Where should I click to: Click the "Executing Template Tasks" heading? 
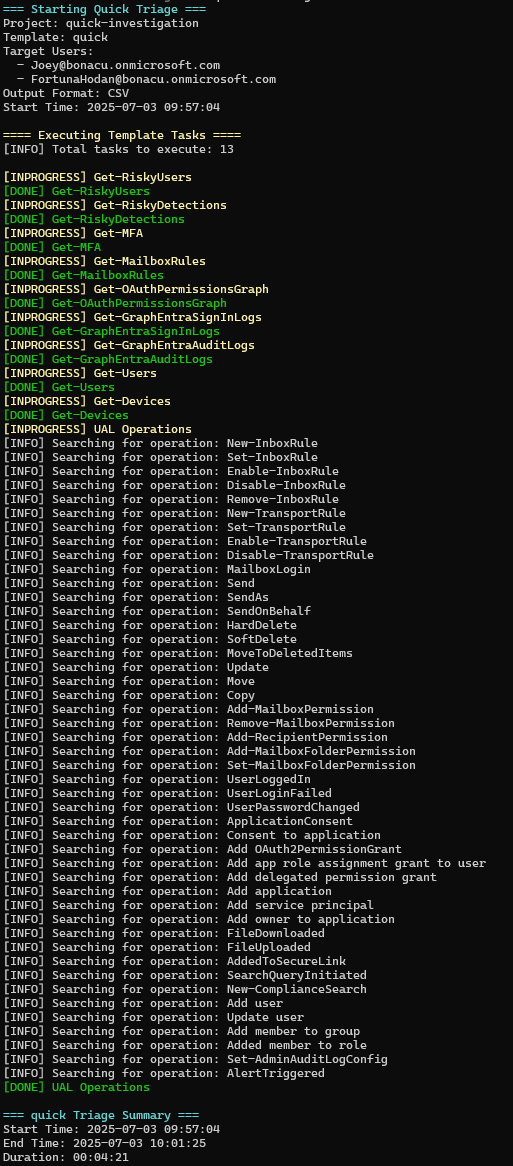click(122, 135)
